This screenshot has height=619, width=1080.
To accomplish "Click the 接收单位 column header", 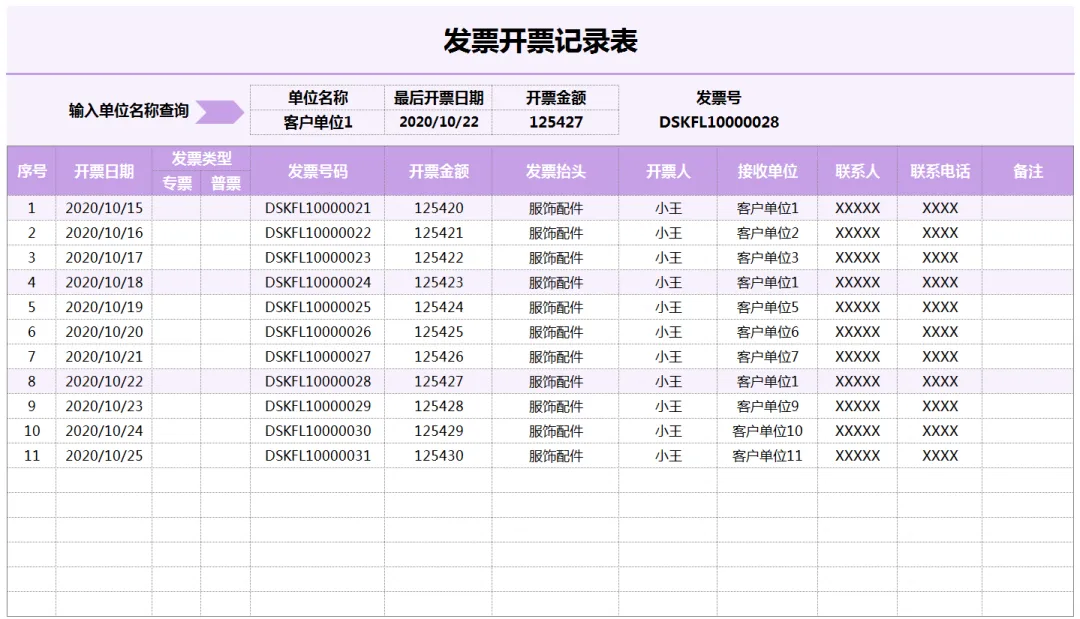I will pyautogui.click(x=767, y=171).
